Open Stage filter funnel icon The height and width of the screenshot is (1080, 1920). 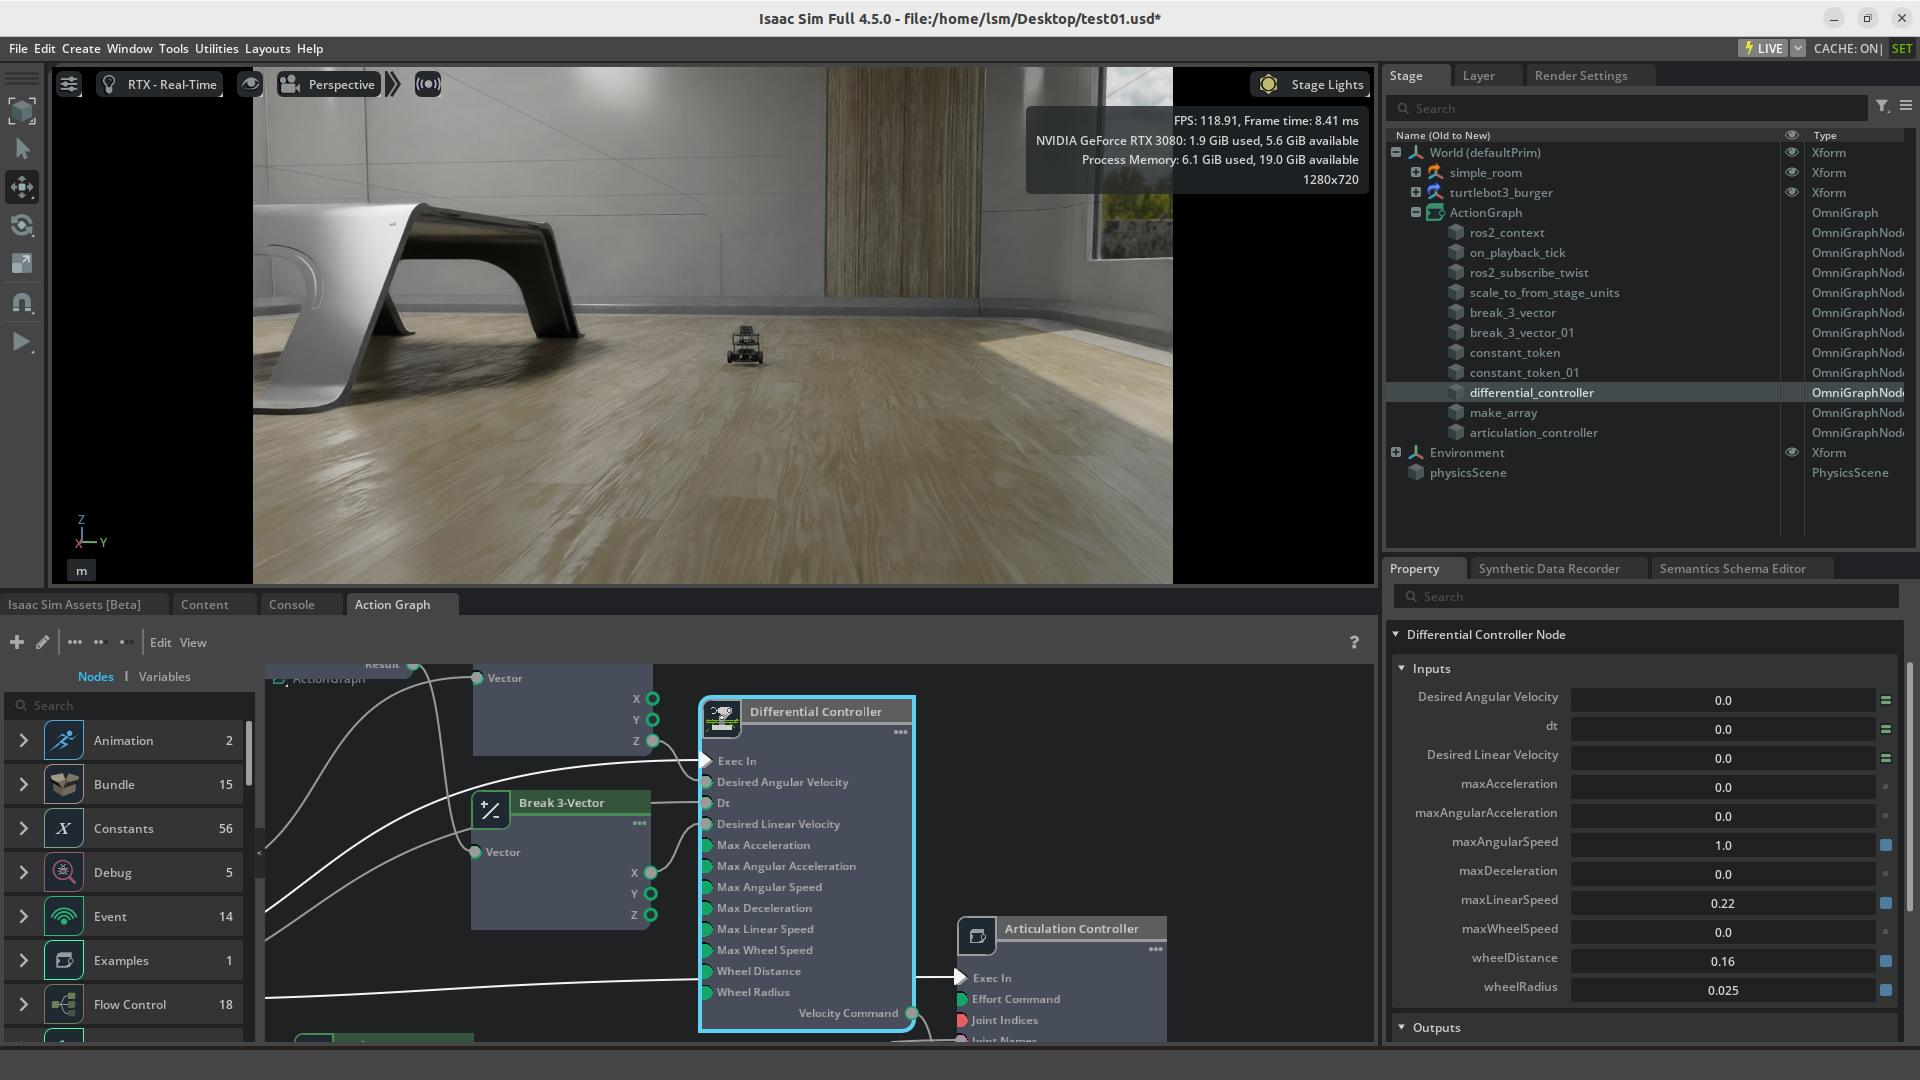click(1882, 106)
